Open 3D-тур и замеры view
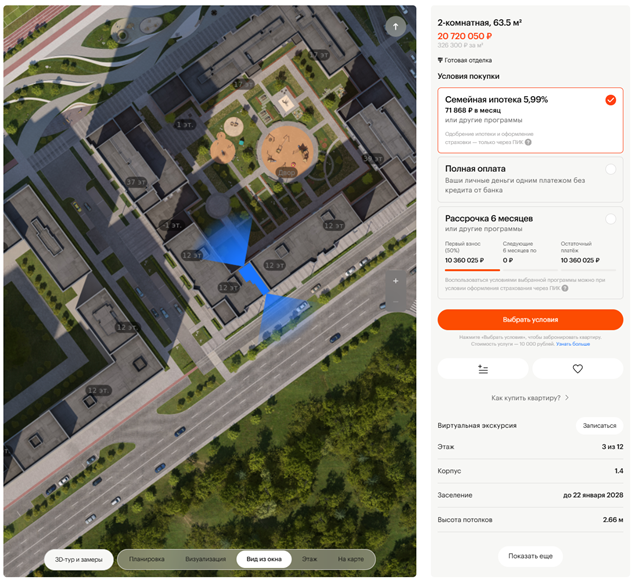634x581 pixels. pos(78,560)
